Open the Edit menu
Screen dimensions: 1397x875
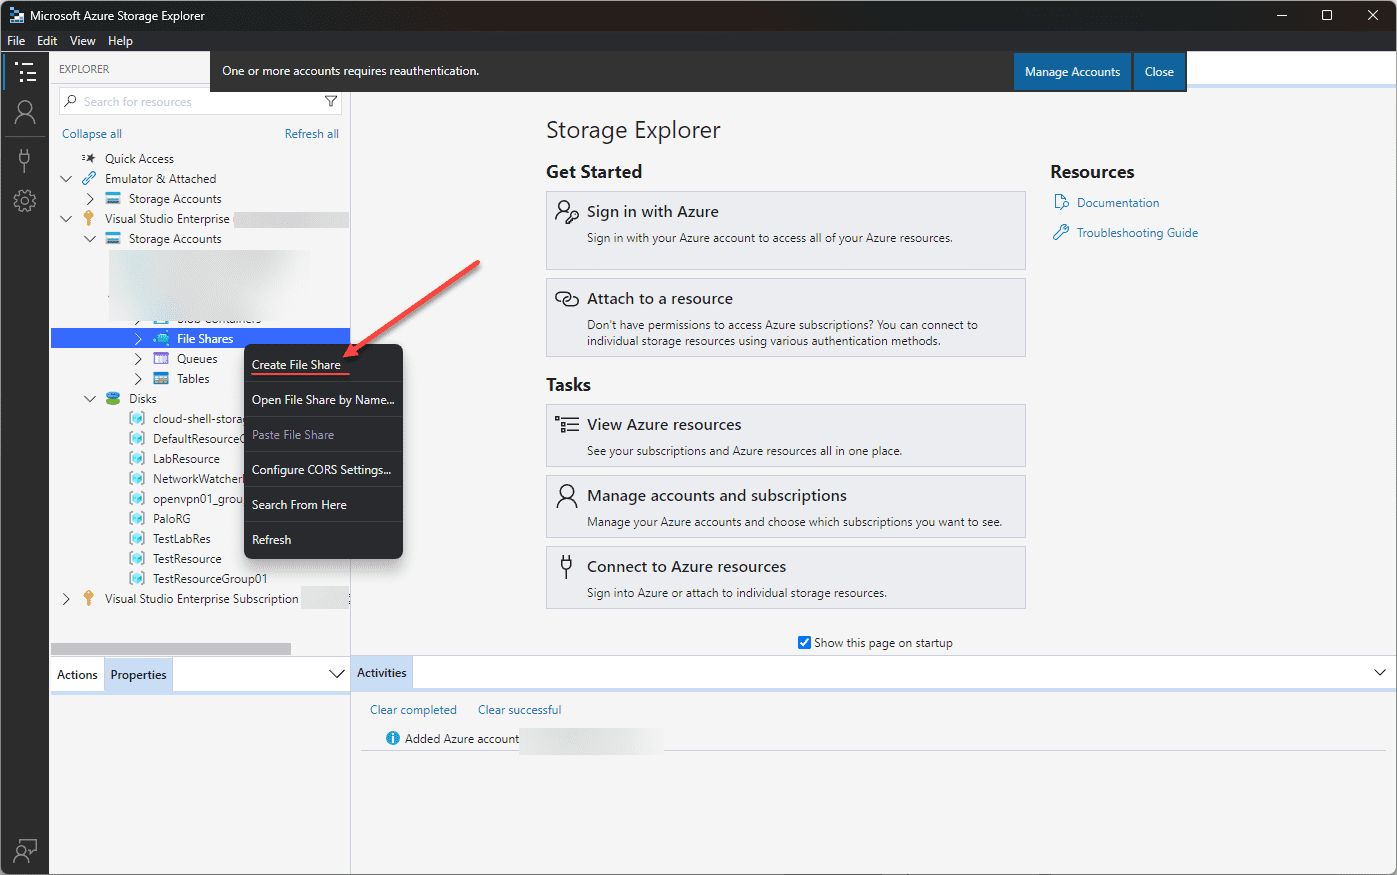coord(47,41)
